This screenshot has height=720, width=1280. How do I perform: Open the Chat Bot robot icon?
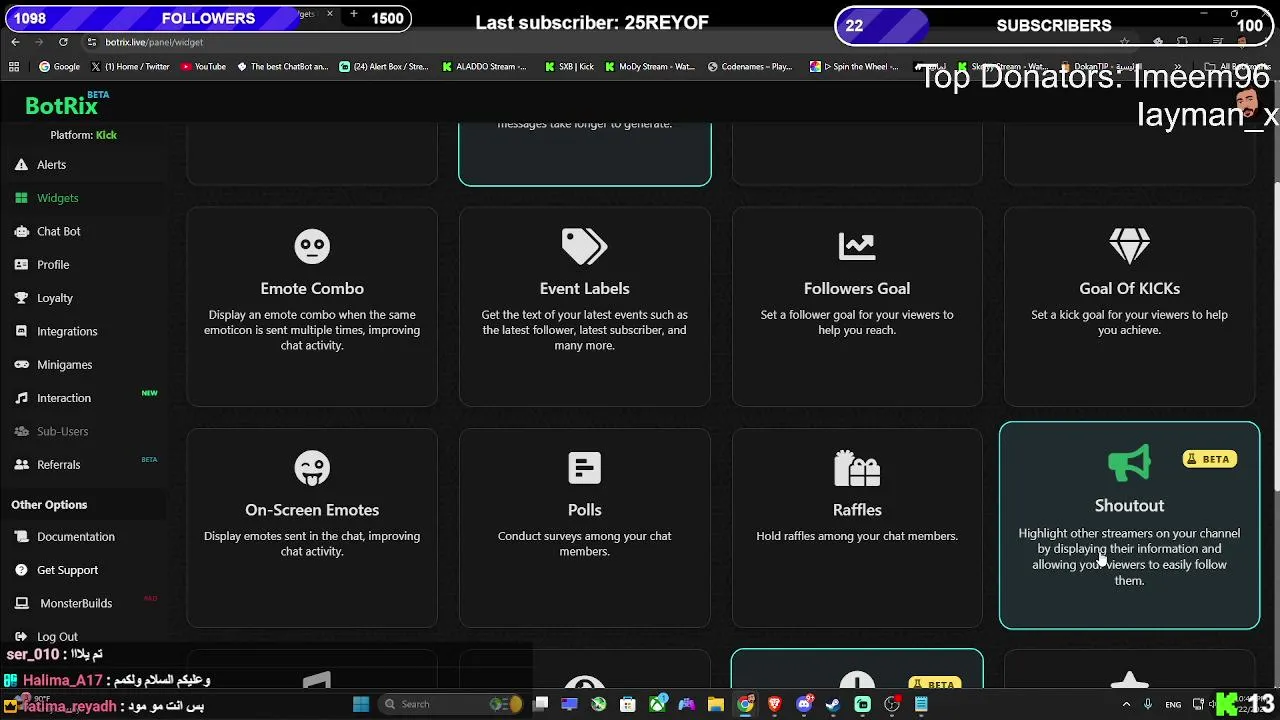point(21,231)
